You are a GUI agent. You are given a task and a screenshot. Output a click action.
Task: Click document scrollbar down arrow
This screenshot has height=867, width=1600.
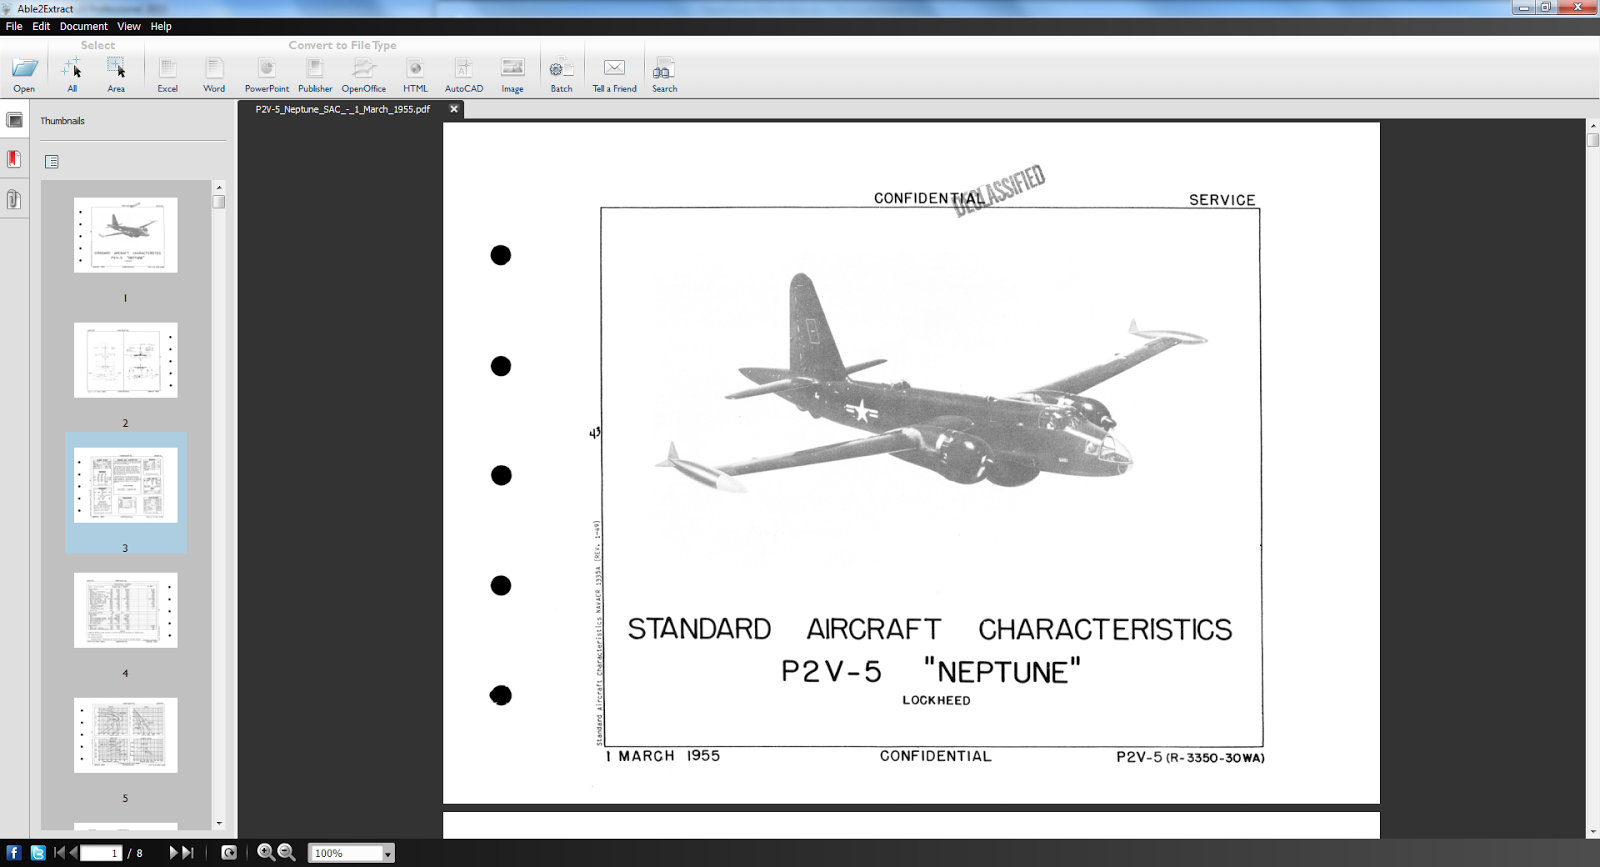coord(1593,832)
